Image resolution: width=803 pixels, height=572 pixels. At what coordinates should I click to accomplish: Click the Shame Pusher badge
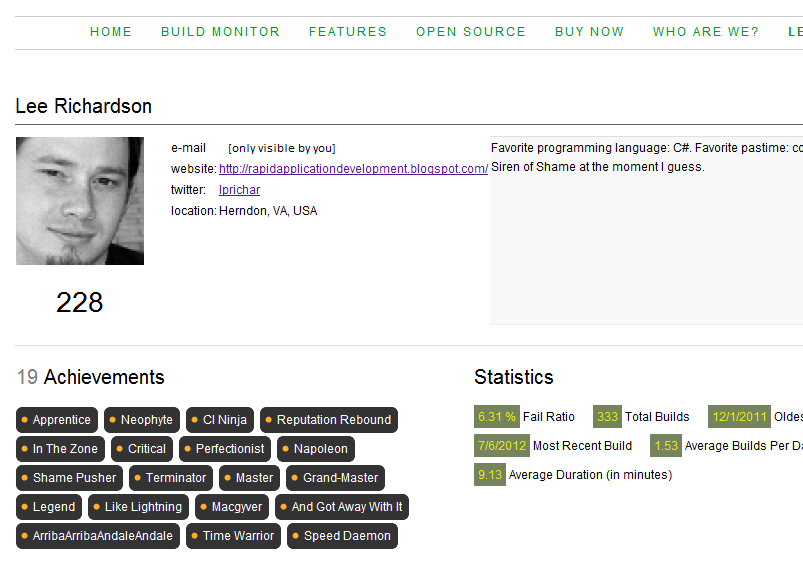69,478
